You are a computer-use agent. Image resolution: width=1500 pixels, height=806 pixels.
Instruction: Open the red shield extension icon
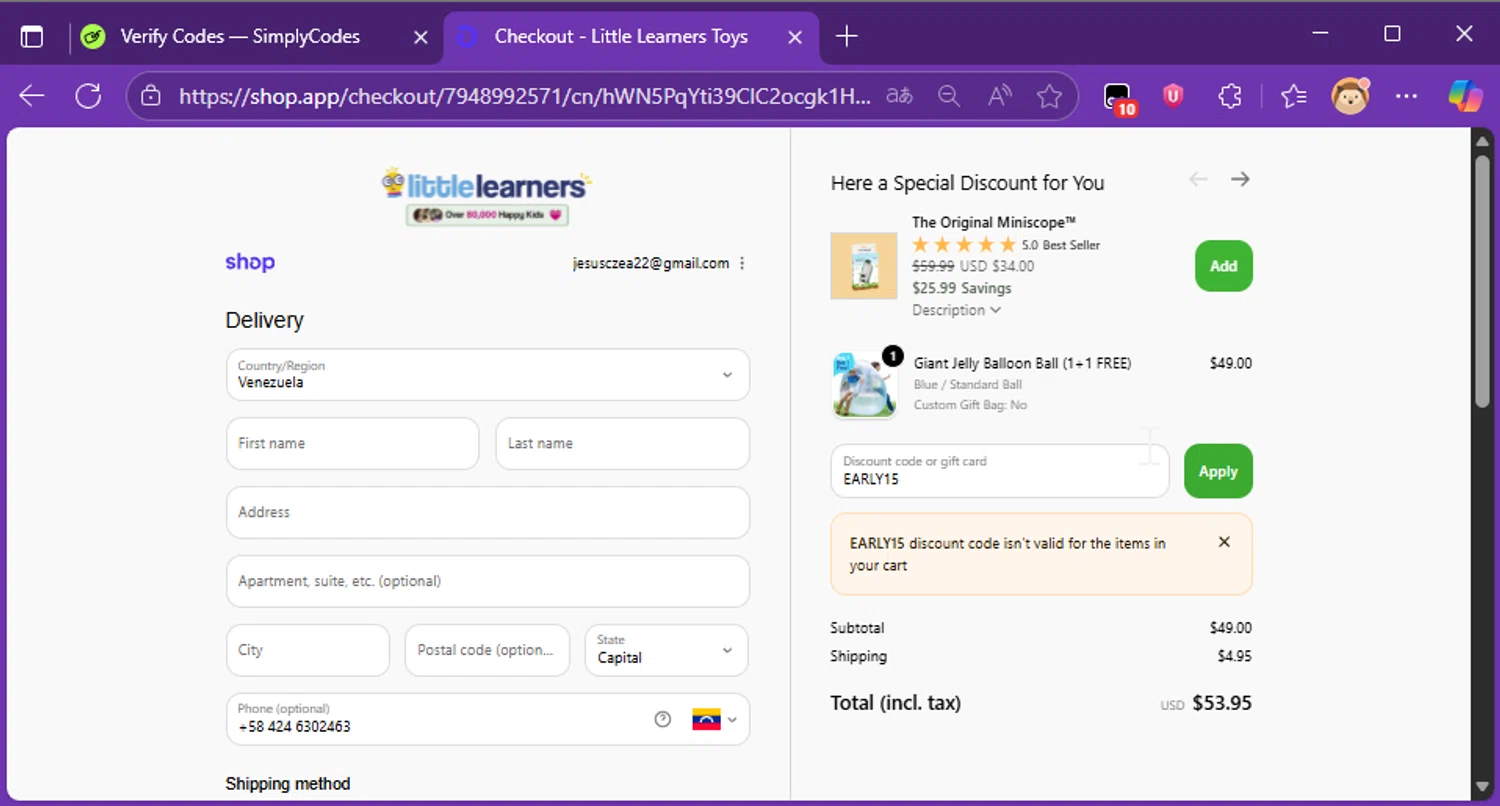tap(1173, 96)
